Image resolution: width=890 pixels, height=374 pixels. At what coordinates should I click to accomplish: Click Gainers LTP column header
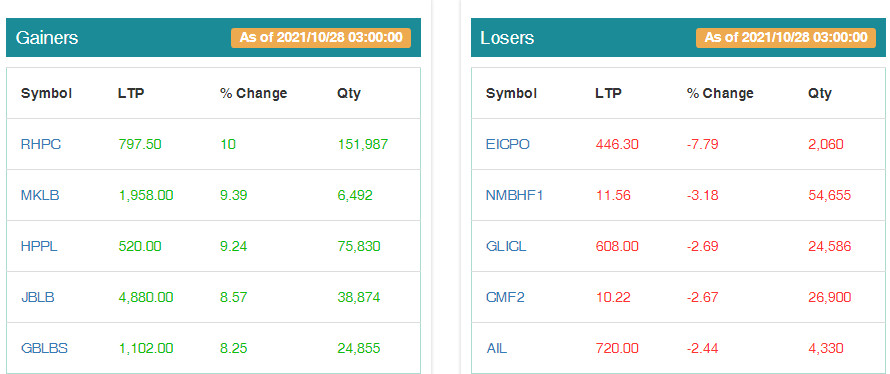(x=131, y=93)
